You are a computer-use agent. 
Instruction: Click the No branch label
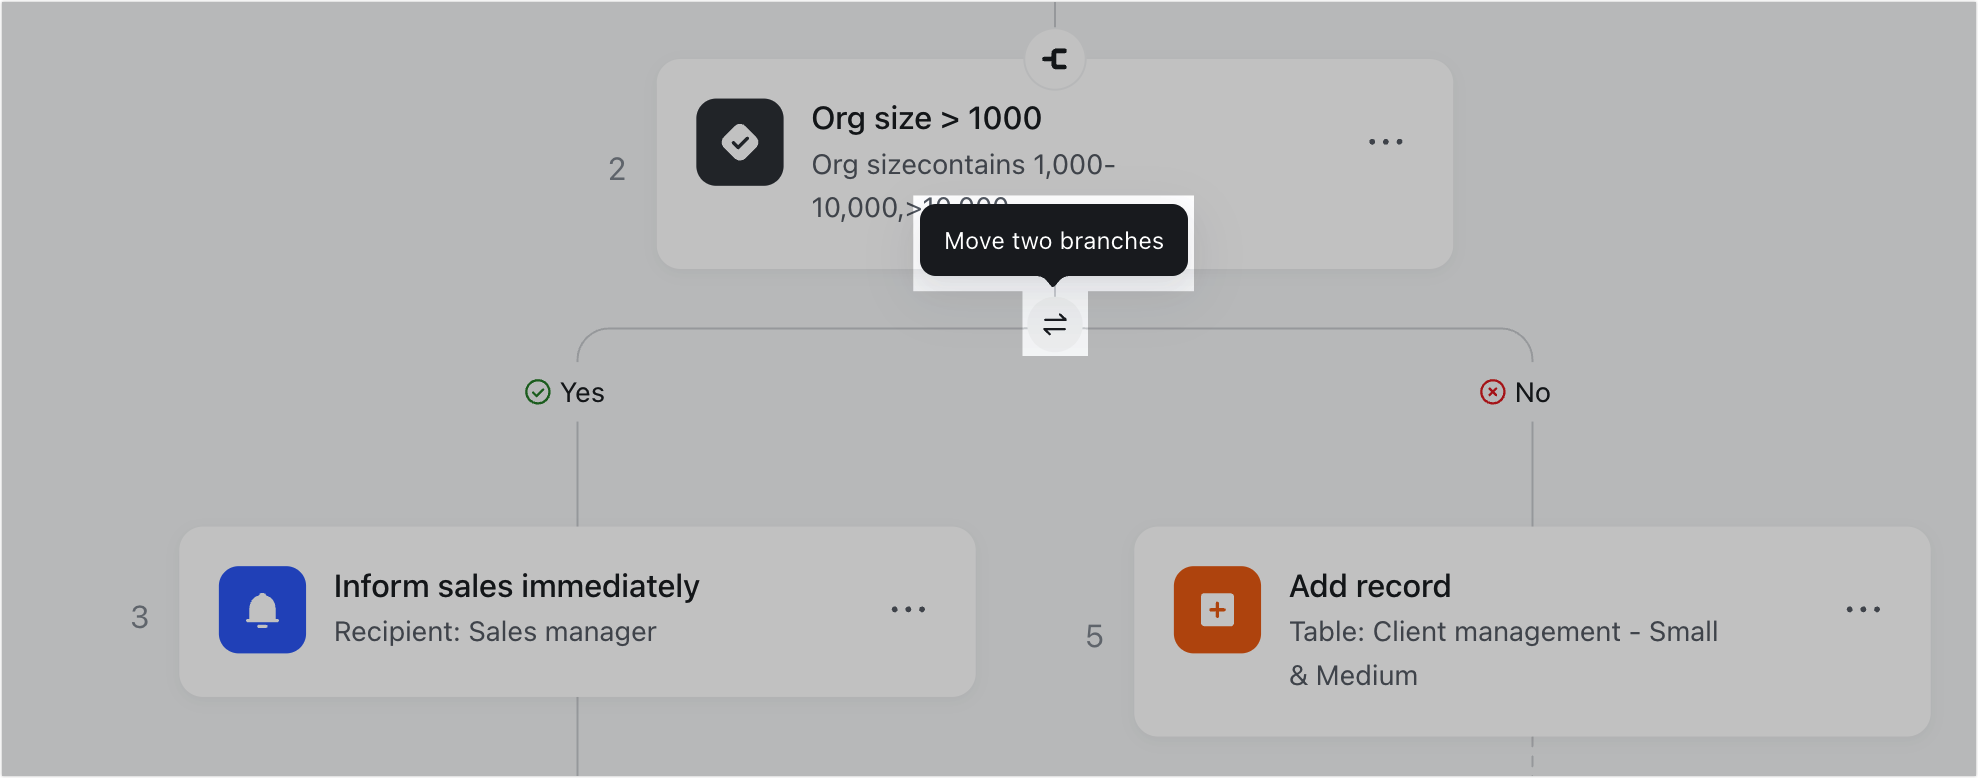[x=1530, y=392]
